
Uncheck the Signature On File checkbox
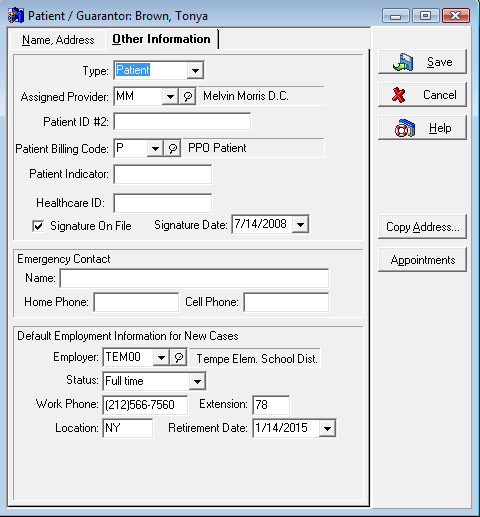pos(38,226)
